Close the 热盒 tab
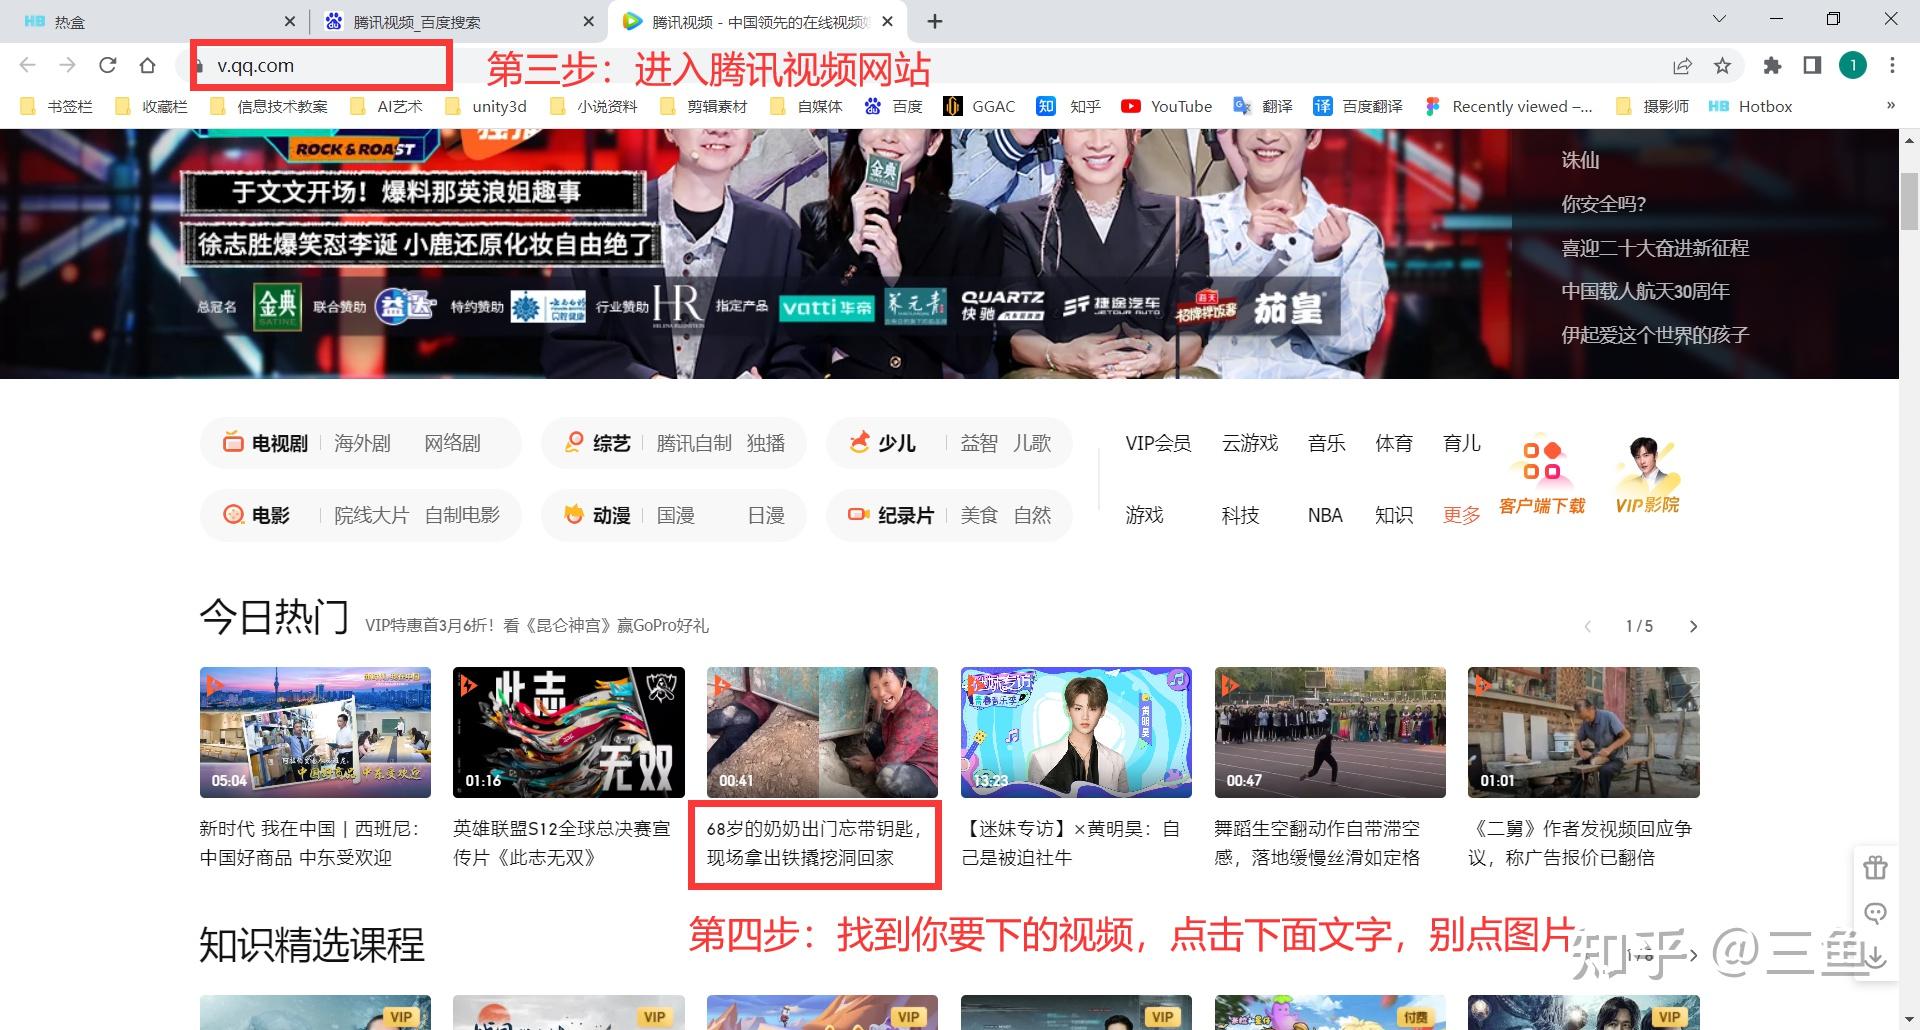Viewport: 1920px width, 1030px height. click(290, 21)
